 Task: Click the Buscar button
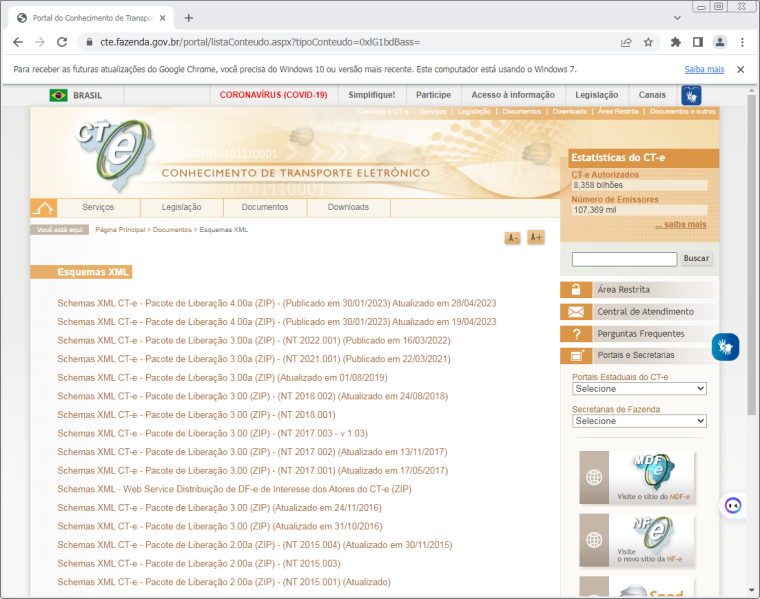point(696,259)
